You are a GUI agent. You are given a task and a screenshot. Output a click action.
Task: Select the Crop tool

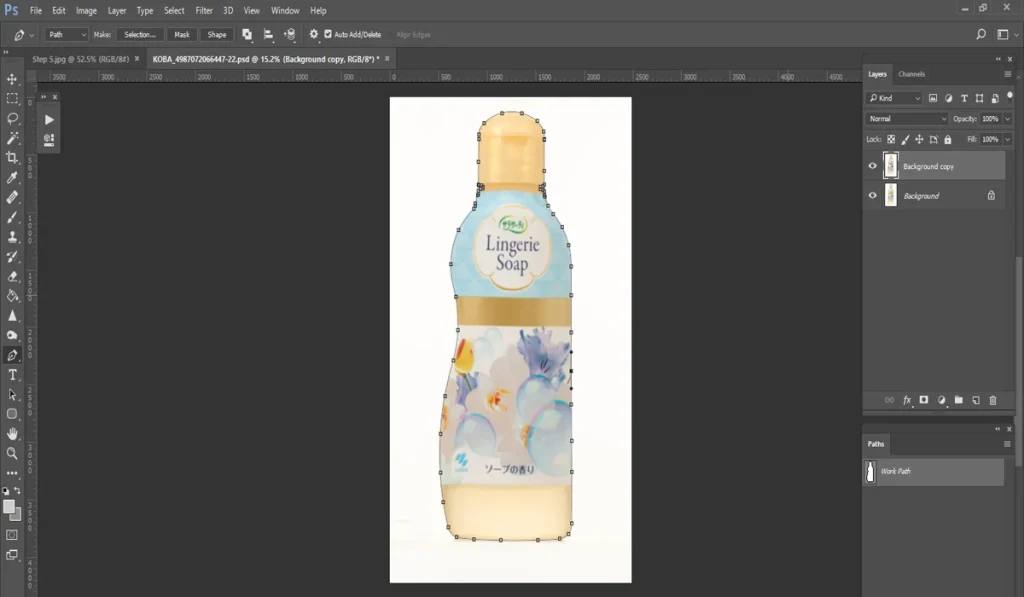(x=12, y=157)
